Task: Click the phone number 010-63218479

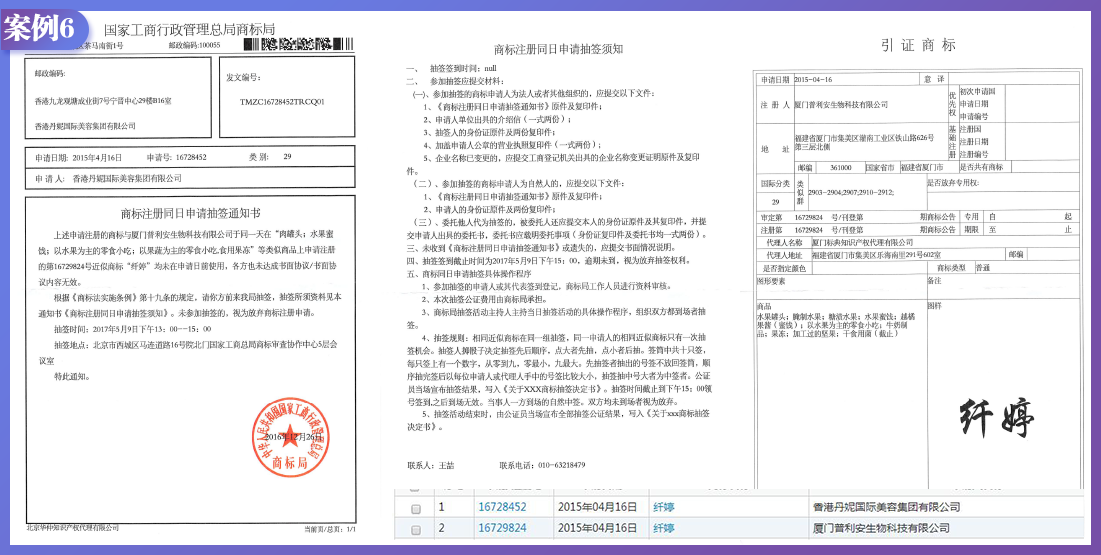Action: 560,465
